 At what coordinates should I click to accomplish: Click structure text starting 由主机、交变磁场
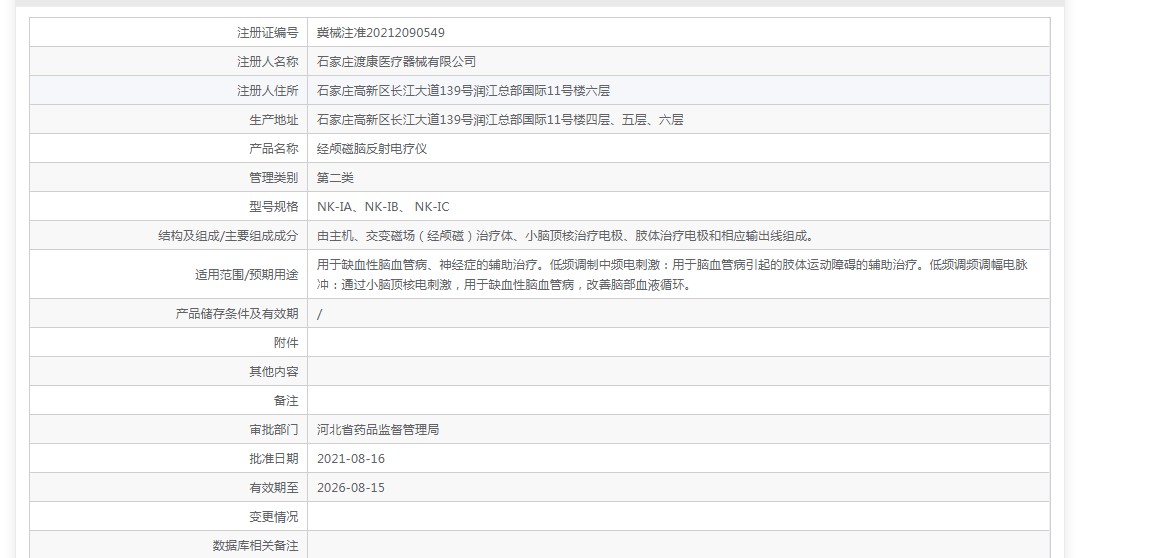[x=567, y=236]
